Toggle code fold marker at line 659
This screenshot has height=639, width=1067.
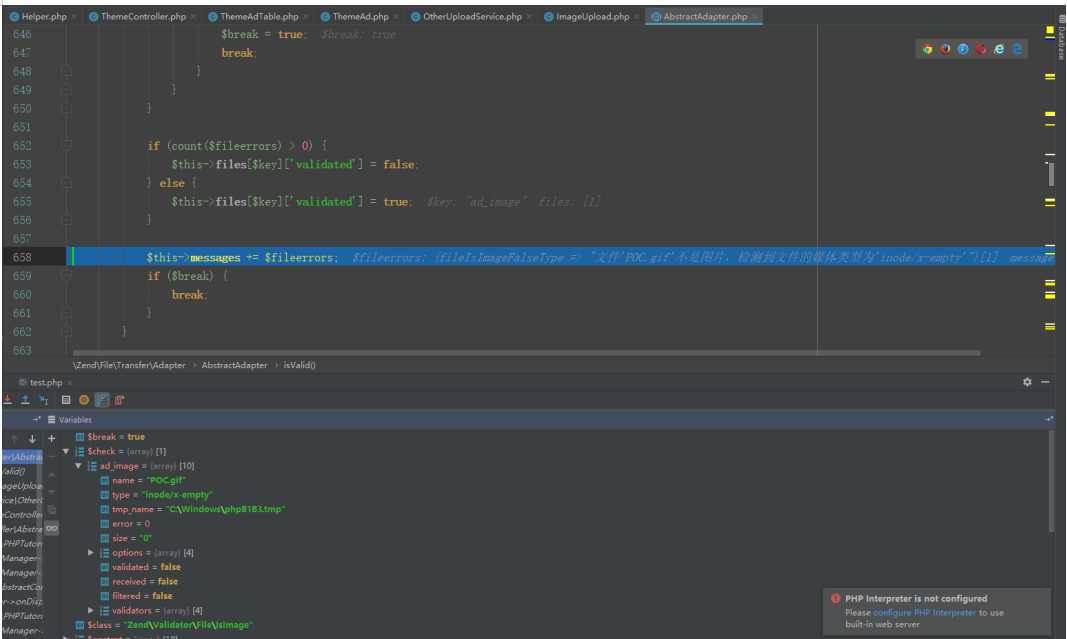[x=66, y=276]
